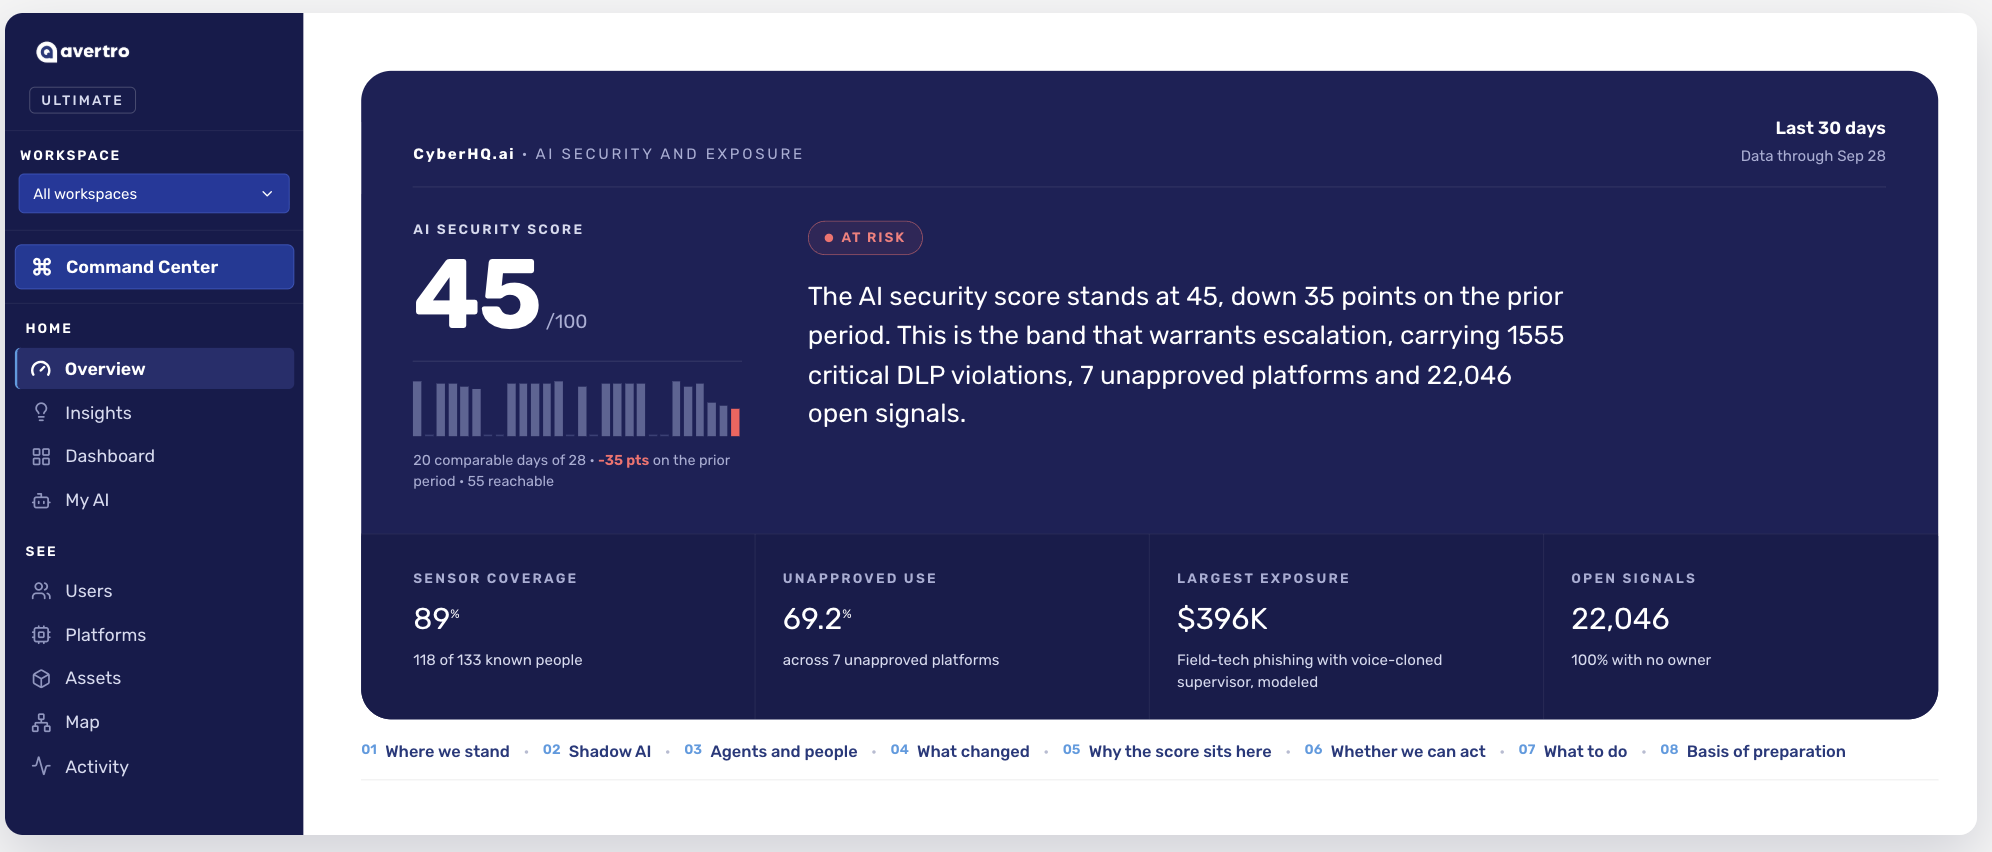
Task: Expand the workspace selector chevron
Action: point(267,194)
